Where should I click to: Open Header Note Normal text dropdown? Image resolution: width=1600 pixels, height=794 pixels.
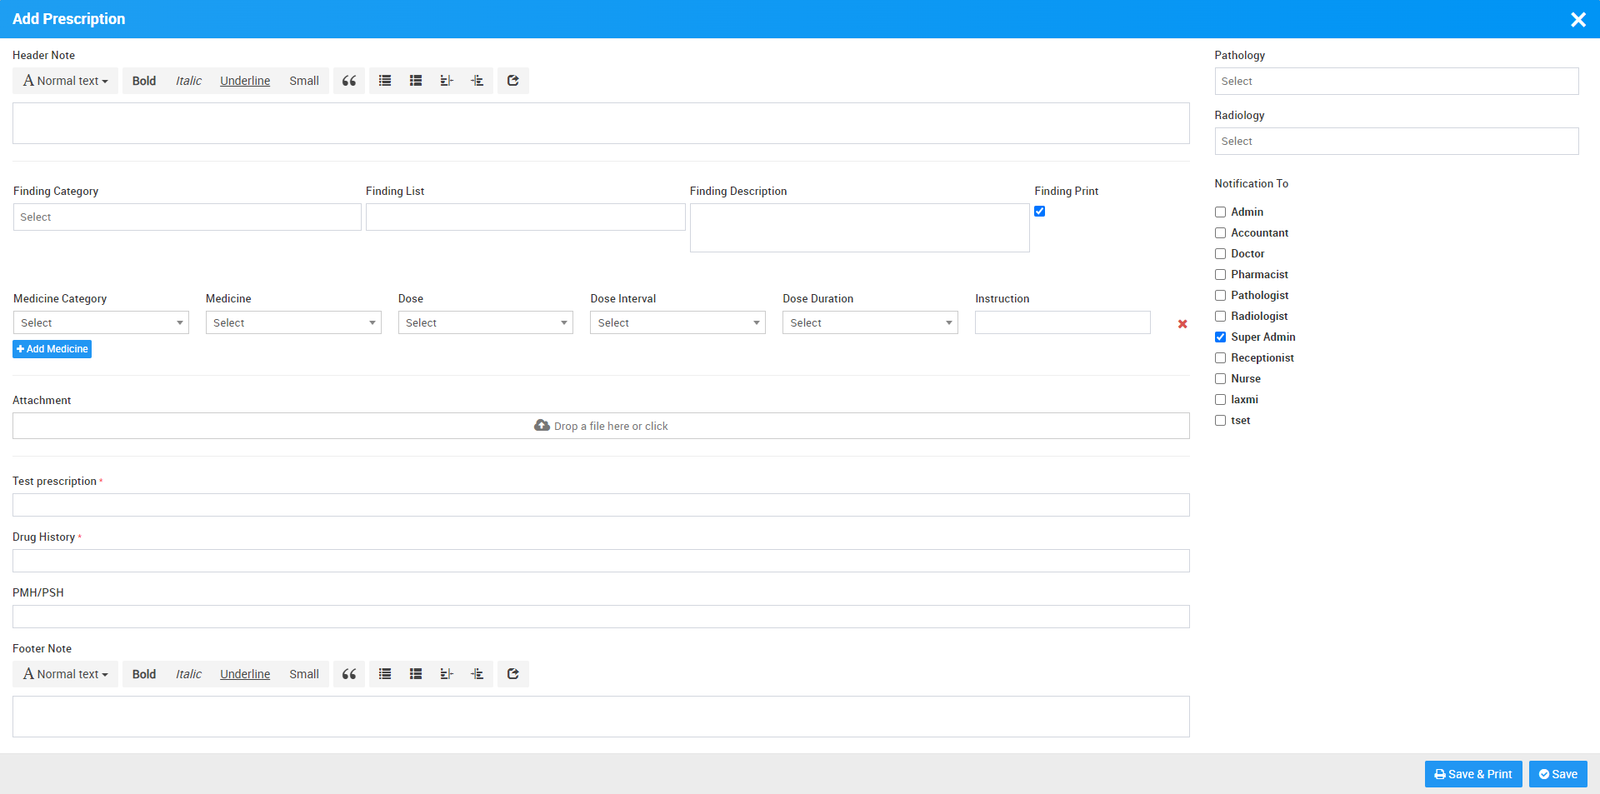point(66,81)
